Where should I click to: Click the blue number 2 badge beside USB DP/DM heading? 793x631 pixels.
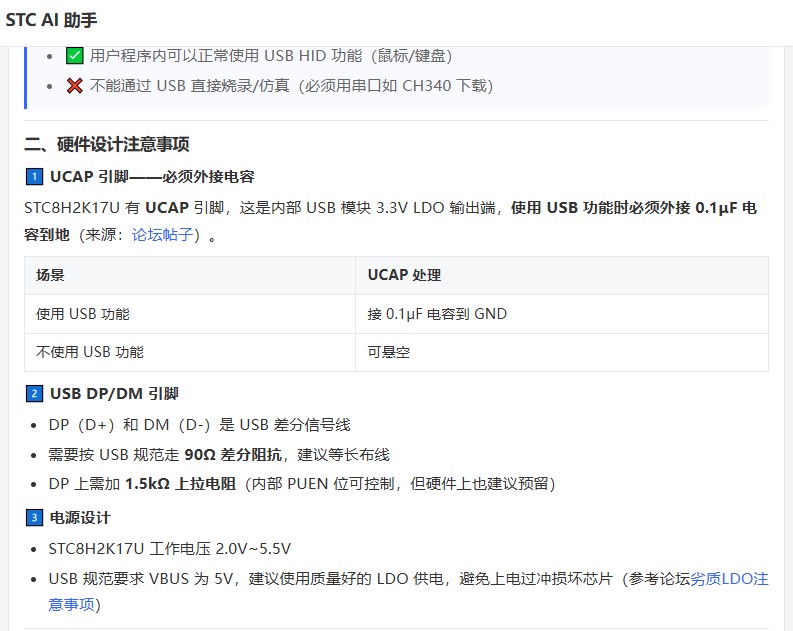coord(34,393)
